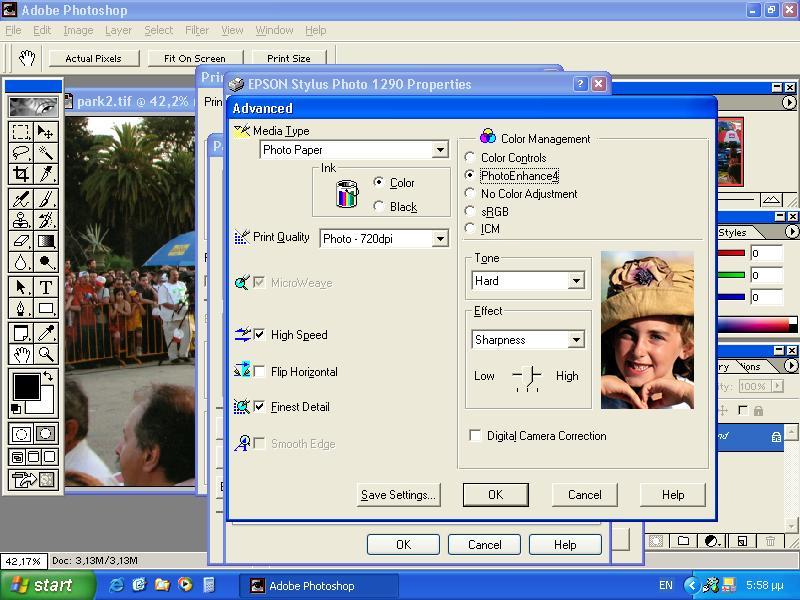Select the Slice tool
The width and height of the screenshot is (800, 600).
[x=45, y=174]
